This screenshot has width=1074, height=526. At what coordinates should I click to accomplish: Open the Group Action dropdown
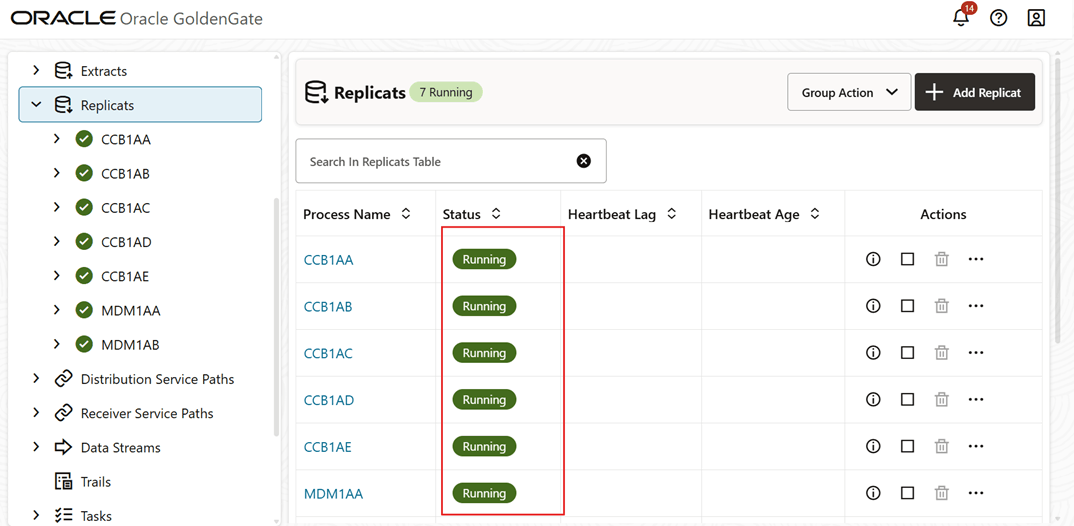point(849,92)
